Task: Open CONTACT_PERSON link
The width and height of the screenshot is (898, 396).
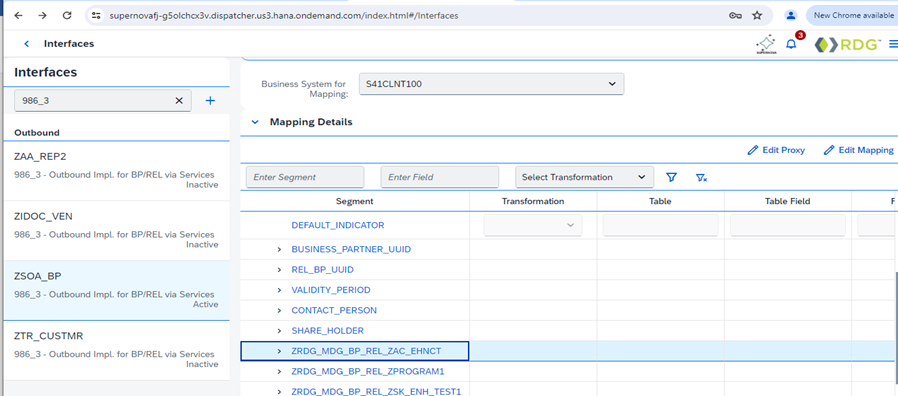Action: coord(334,311)
